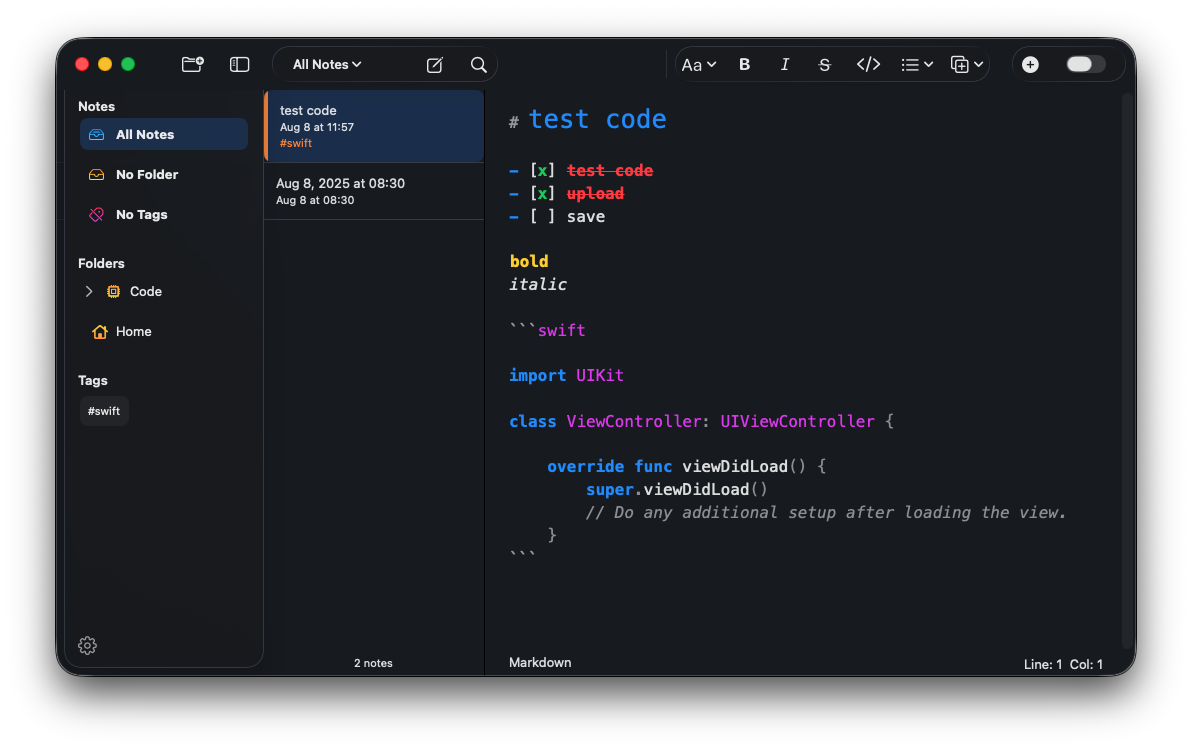Click the round plus button

point(1030,64)
